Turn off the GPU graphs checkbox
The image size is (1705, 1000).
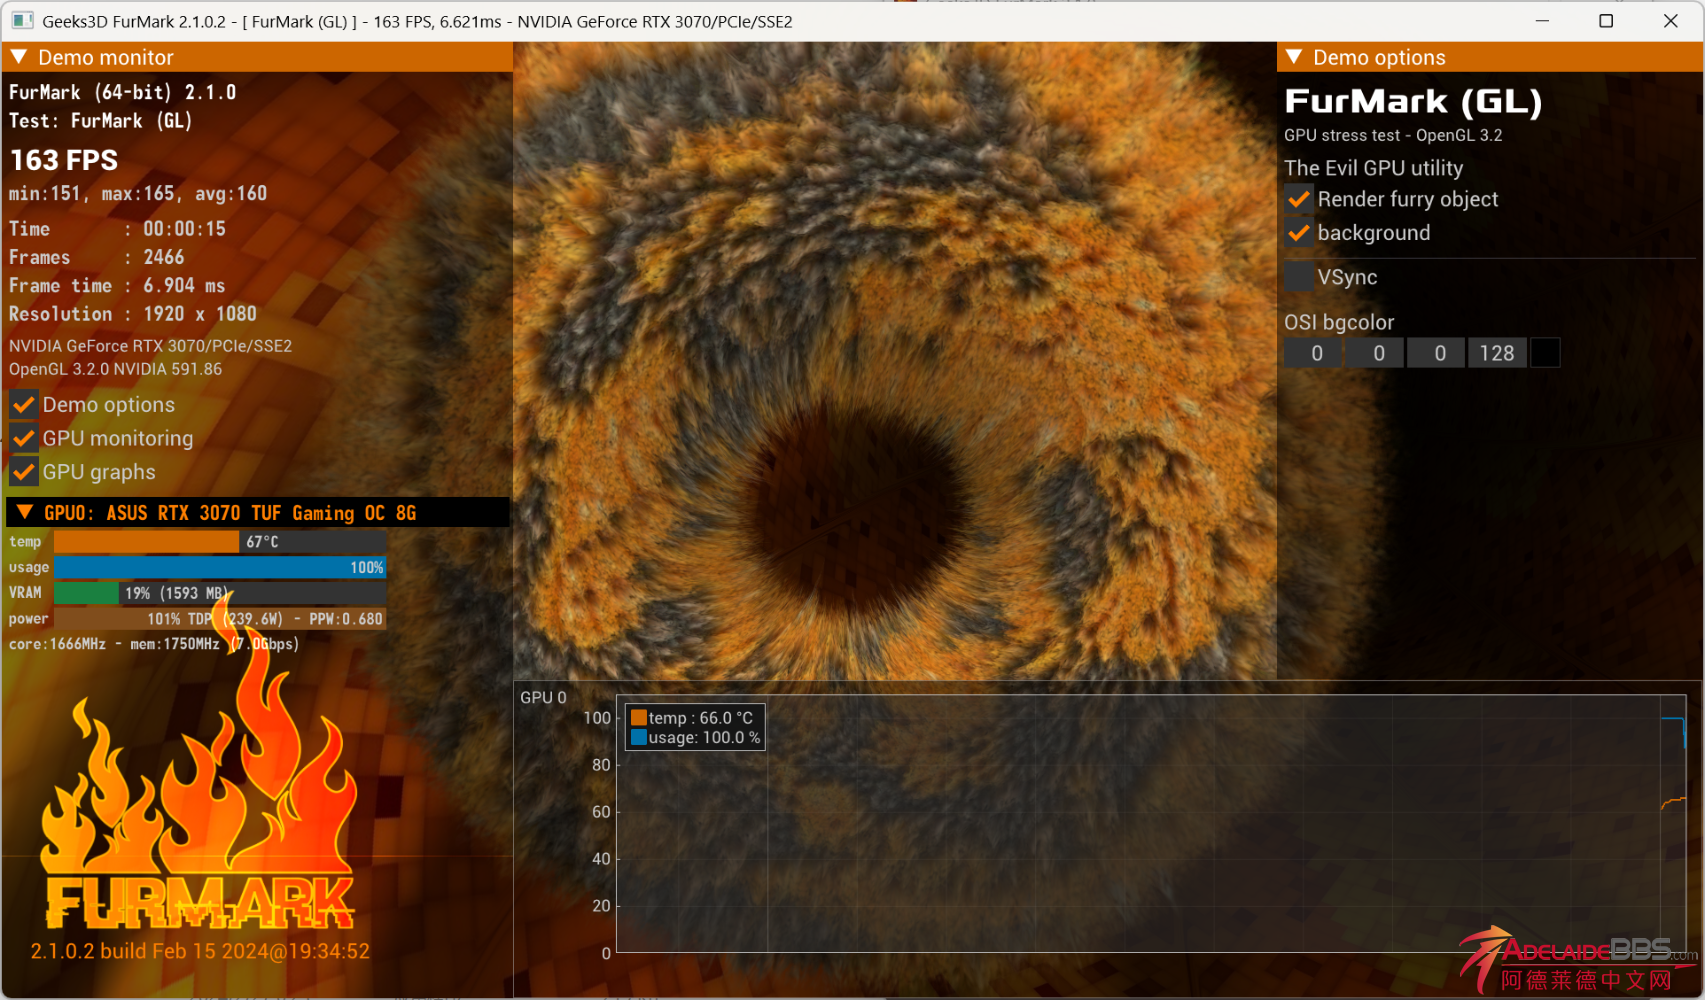click(24, 472)
